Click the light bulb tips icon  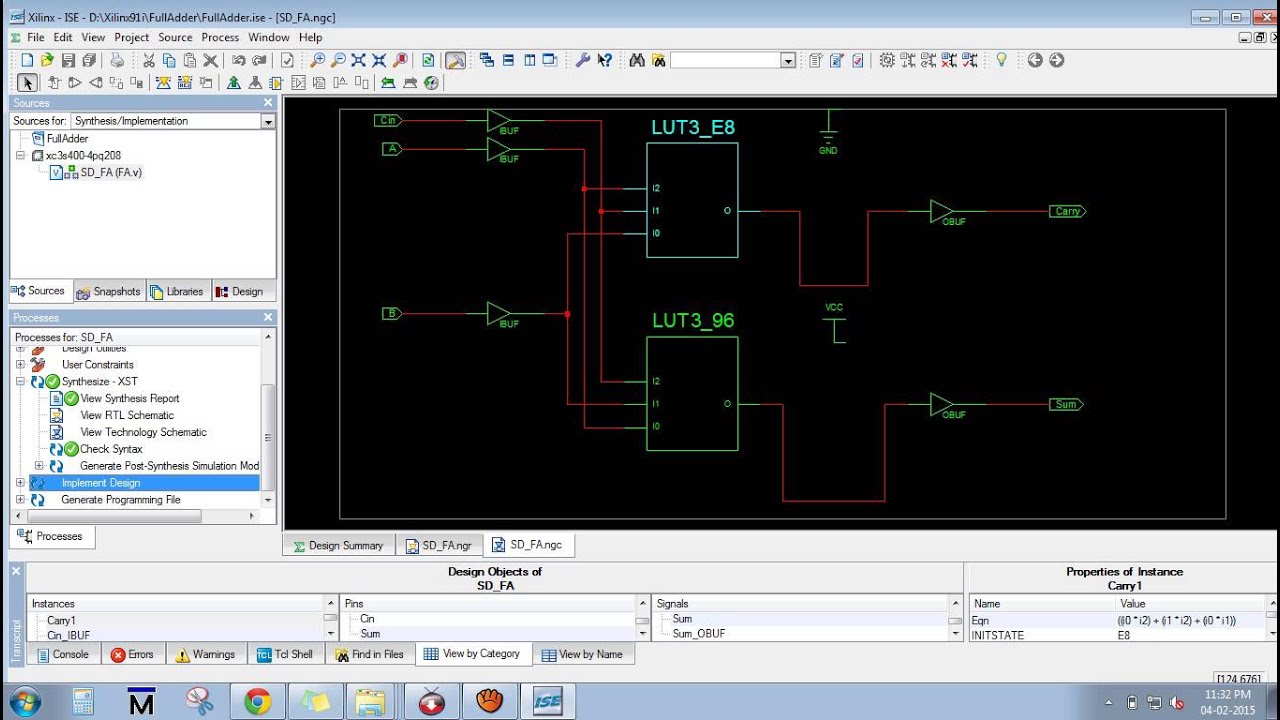pos(1001,60)
